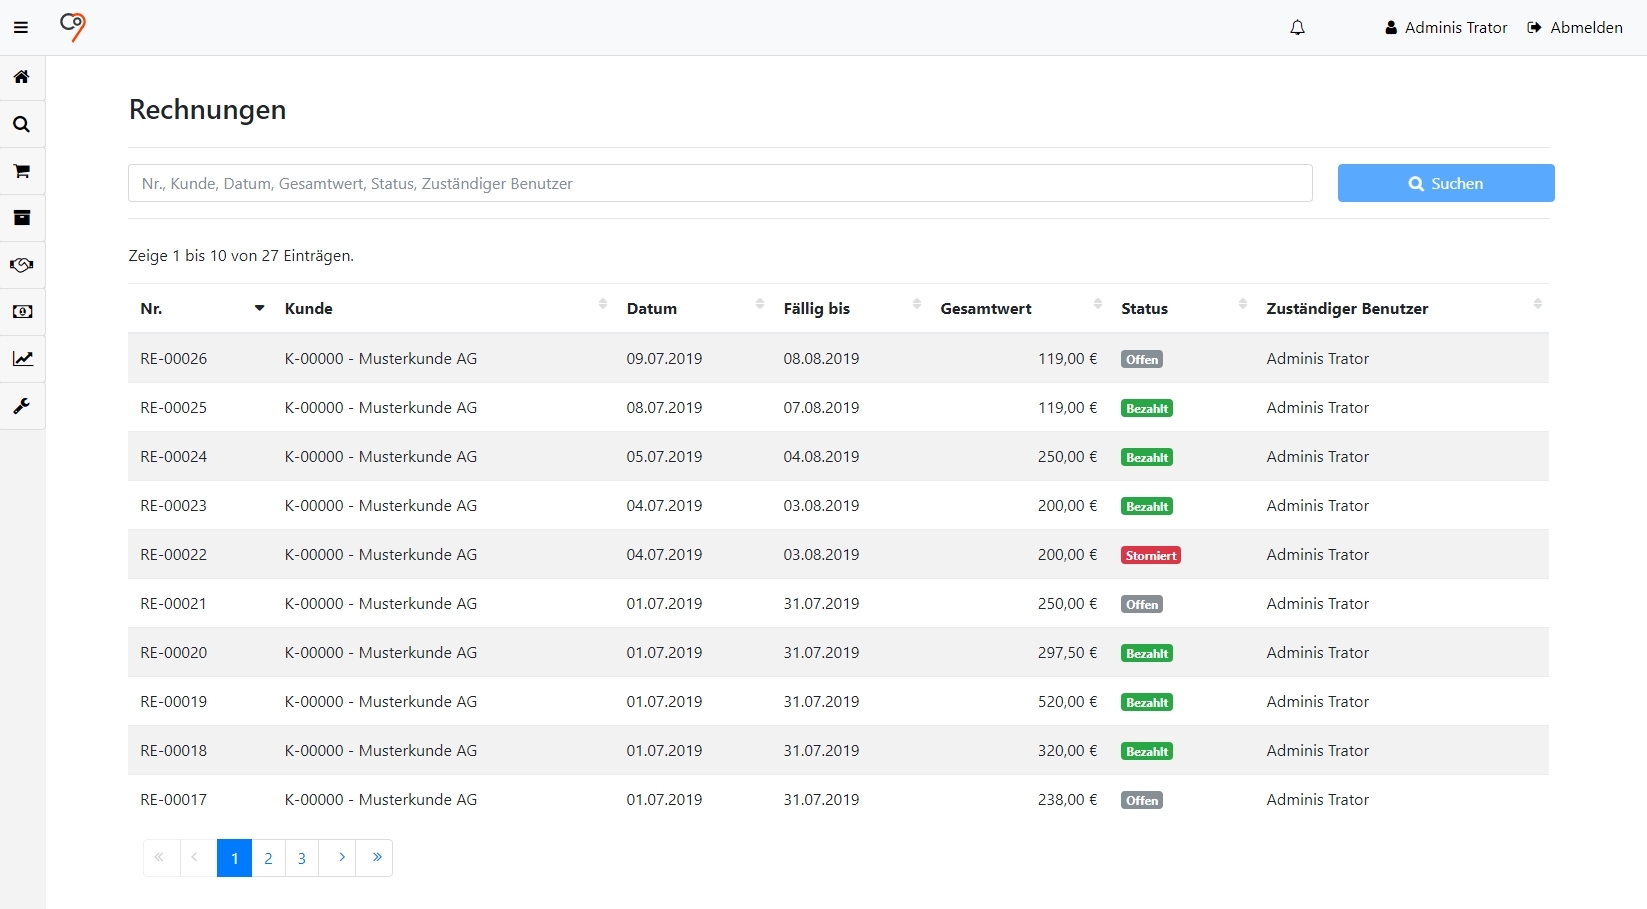Click the wrench settings sidebar icon
Screen dimensions: 1647x909
pyautogui.click(x=21, y=406)
